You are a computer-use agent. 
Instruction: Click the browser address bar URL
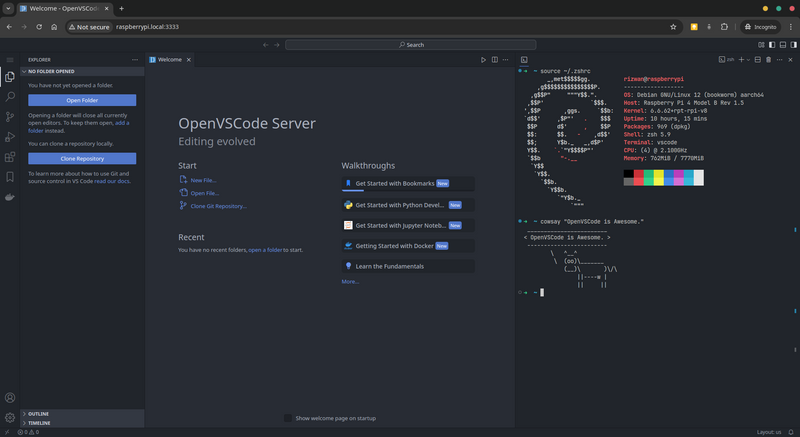pos(147,27)
